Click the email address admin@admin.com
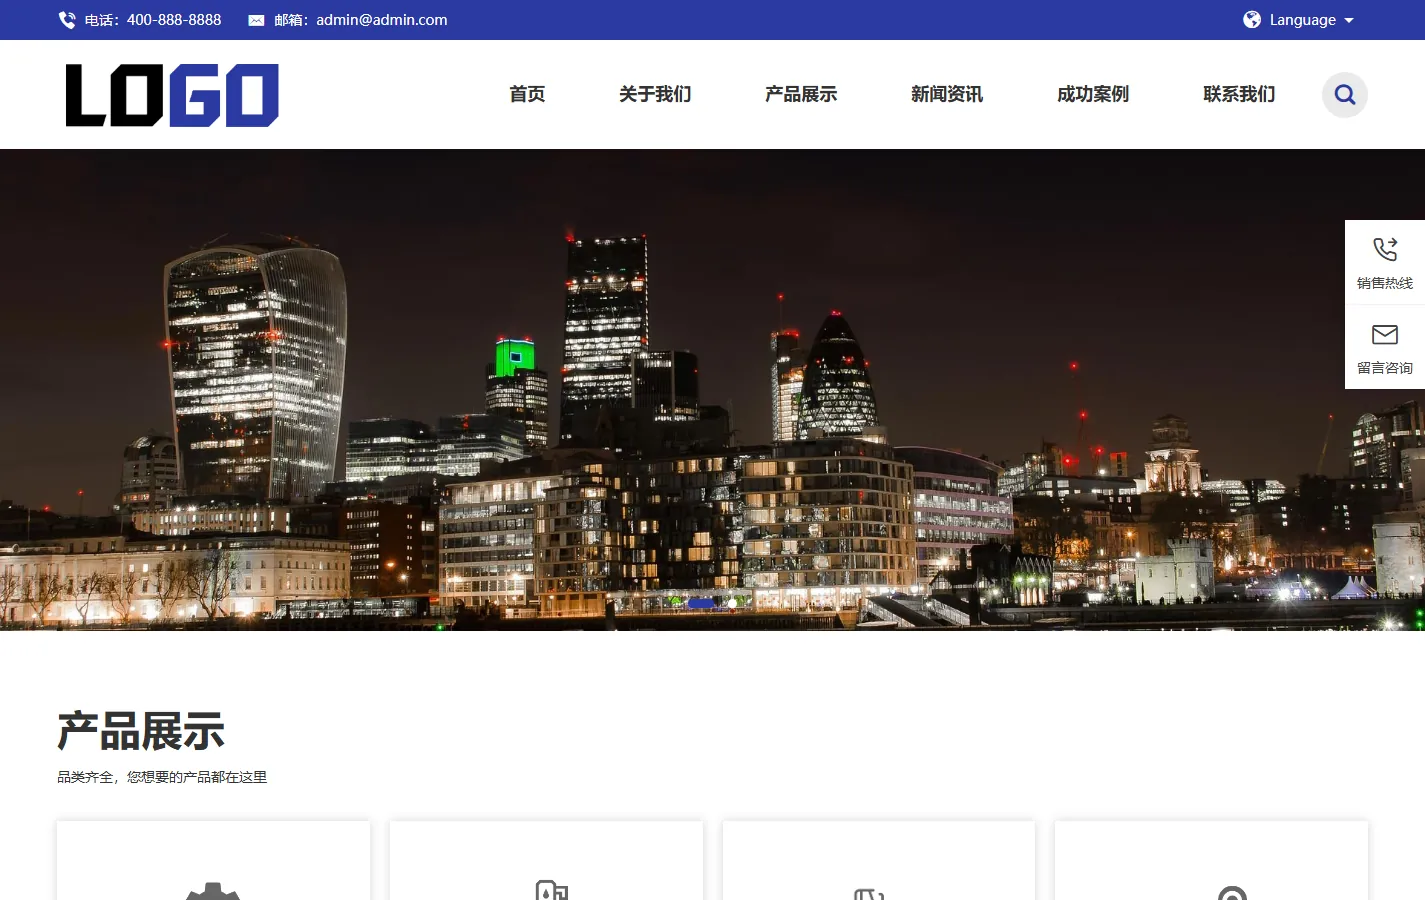The image size is (1425, 900). 382,20
